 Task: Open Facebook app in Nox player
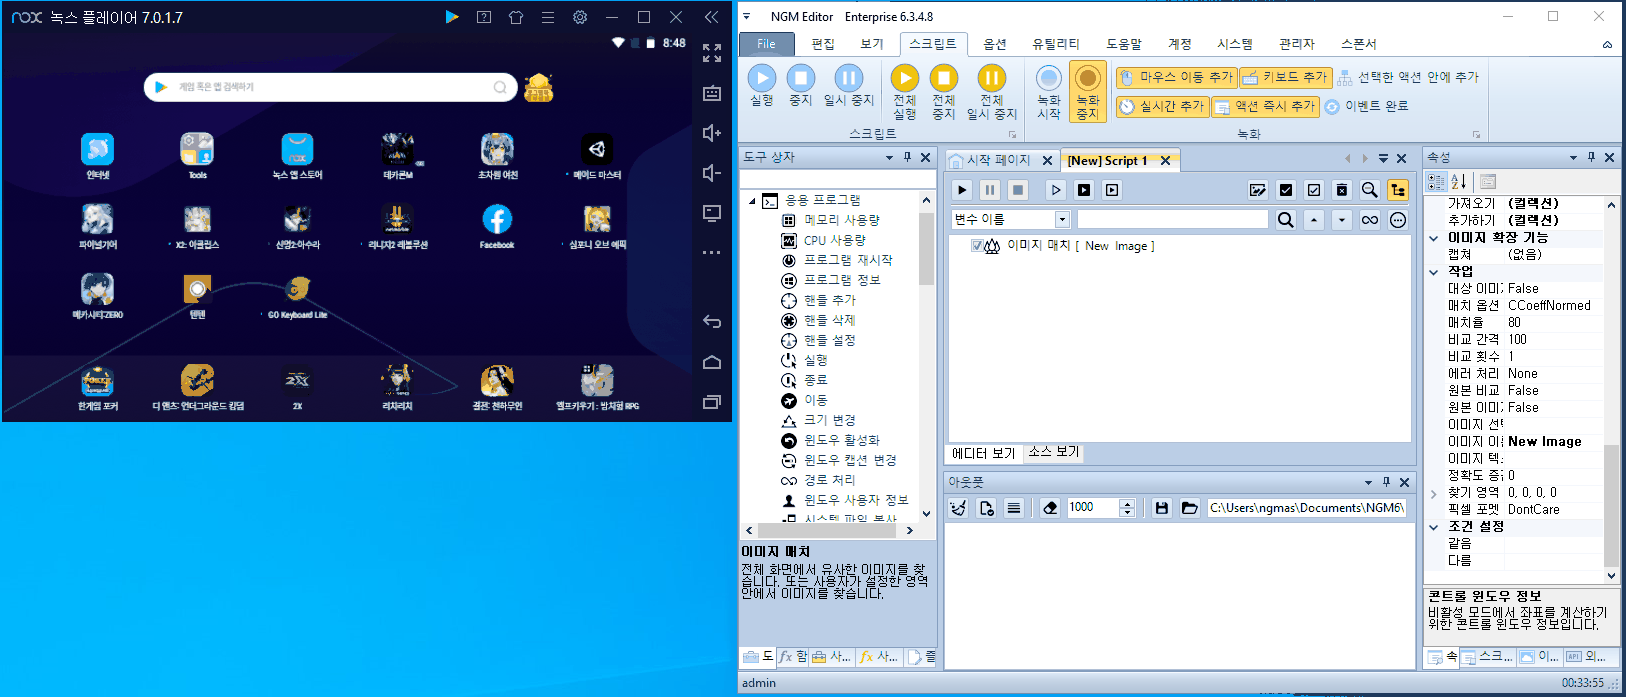[497, 226]
